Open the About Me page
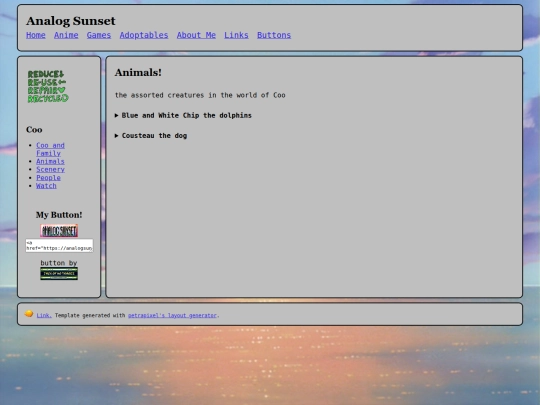 coord(196,35)
